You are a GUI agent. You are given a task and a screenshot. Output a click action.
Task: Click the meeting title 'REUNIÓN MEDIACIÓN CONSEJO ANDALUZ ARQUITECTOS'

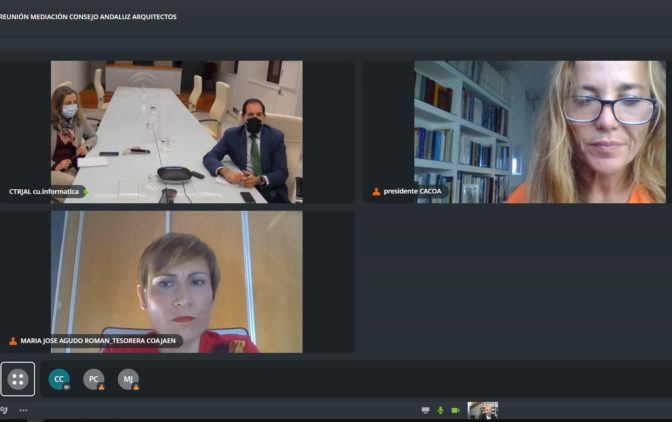click(x=88, y=17)
